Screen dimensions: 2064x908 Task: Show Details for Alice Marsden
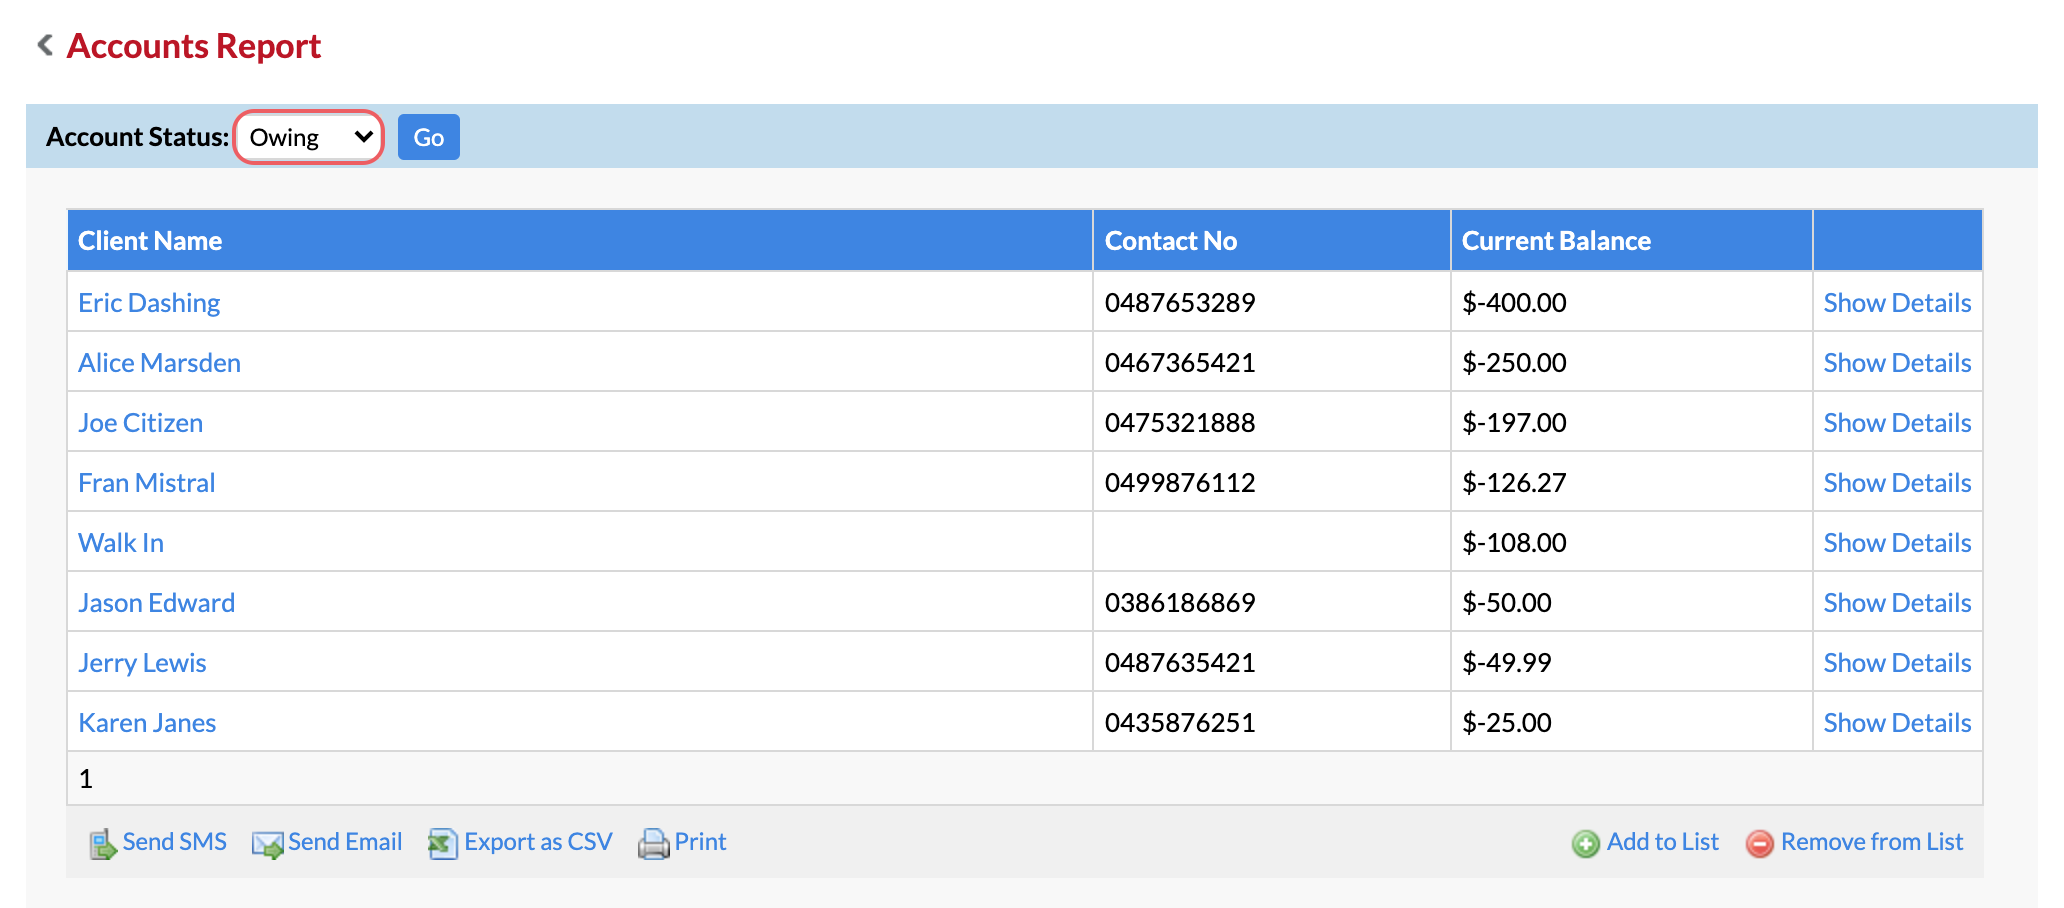pos(1897,363)
